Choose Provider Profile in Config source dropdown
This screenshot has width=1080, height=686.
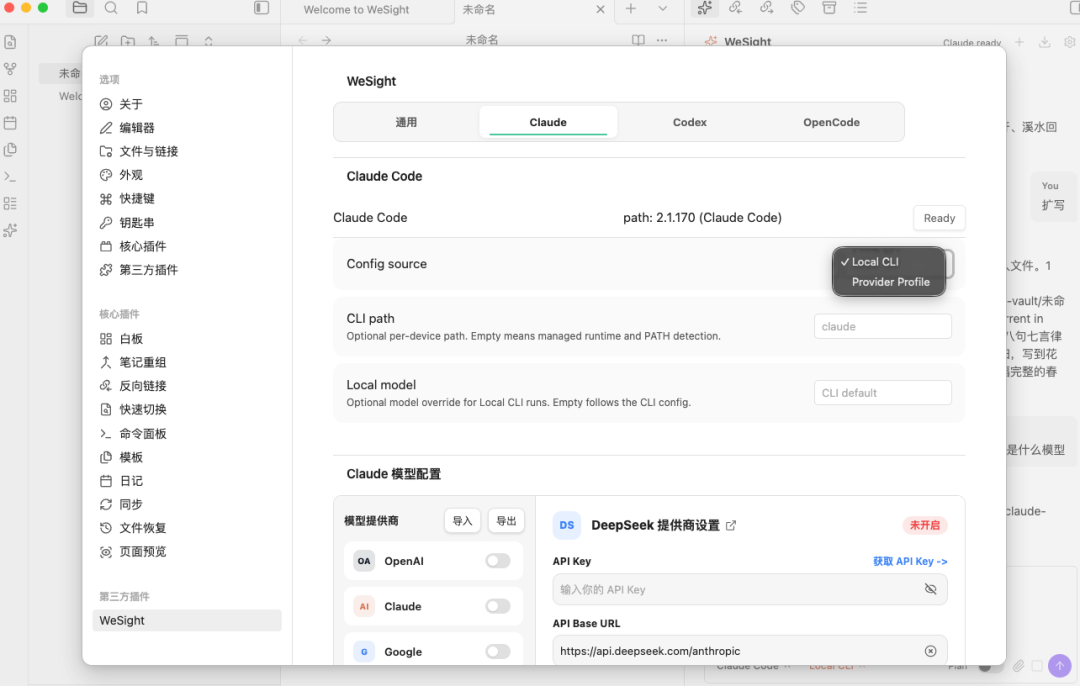click(888, 282)
